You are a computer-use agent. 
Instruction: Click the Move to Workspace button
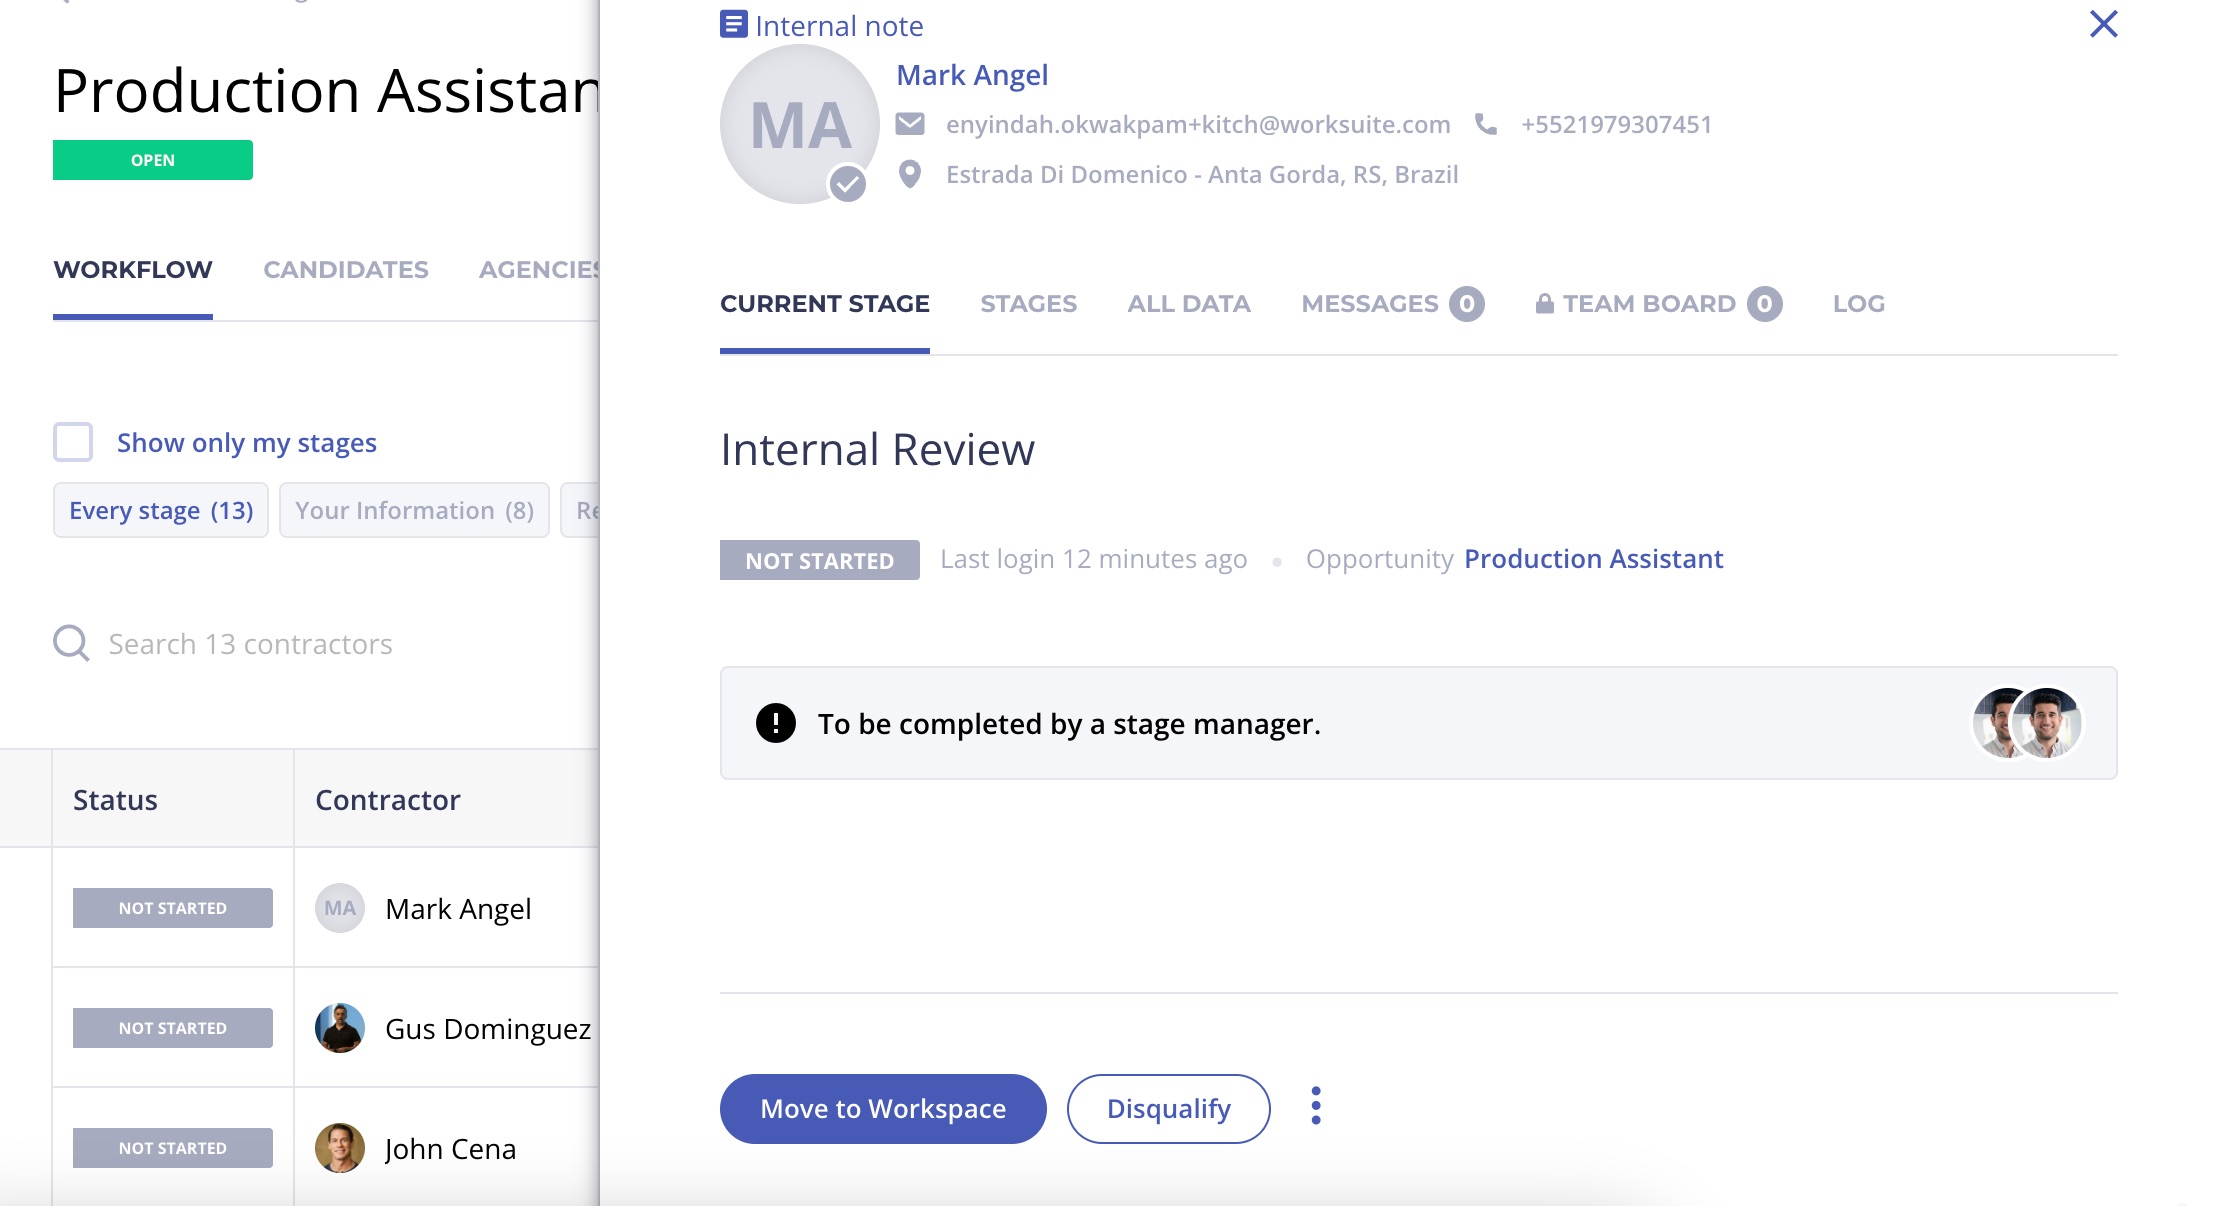point(882,1108)
